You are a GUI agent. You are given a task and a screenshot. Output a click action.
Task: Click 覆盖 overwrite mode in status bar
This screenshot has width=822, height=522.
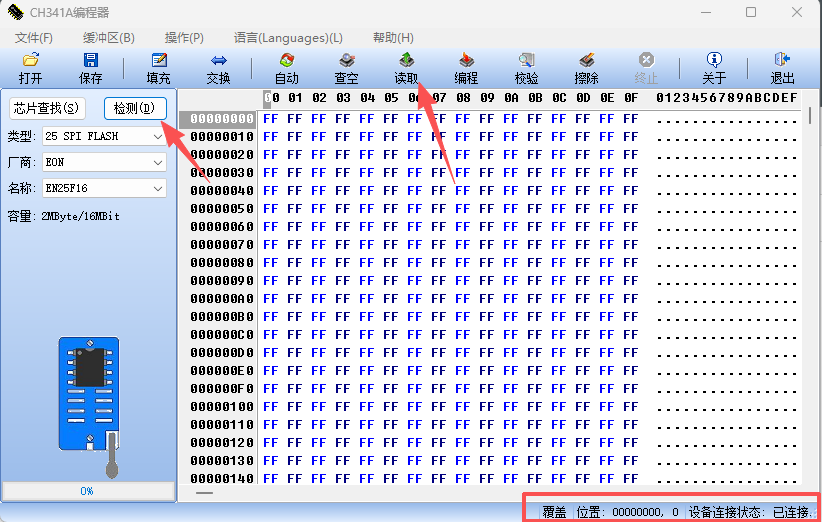click(x=554, y=512)
